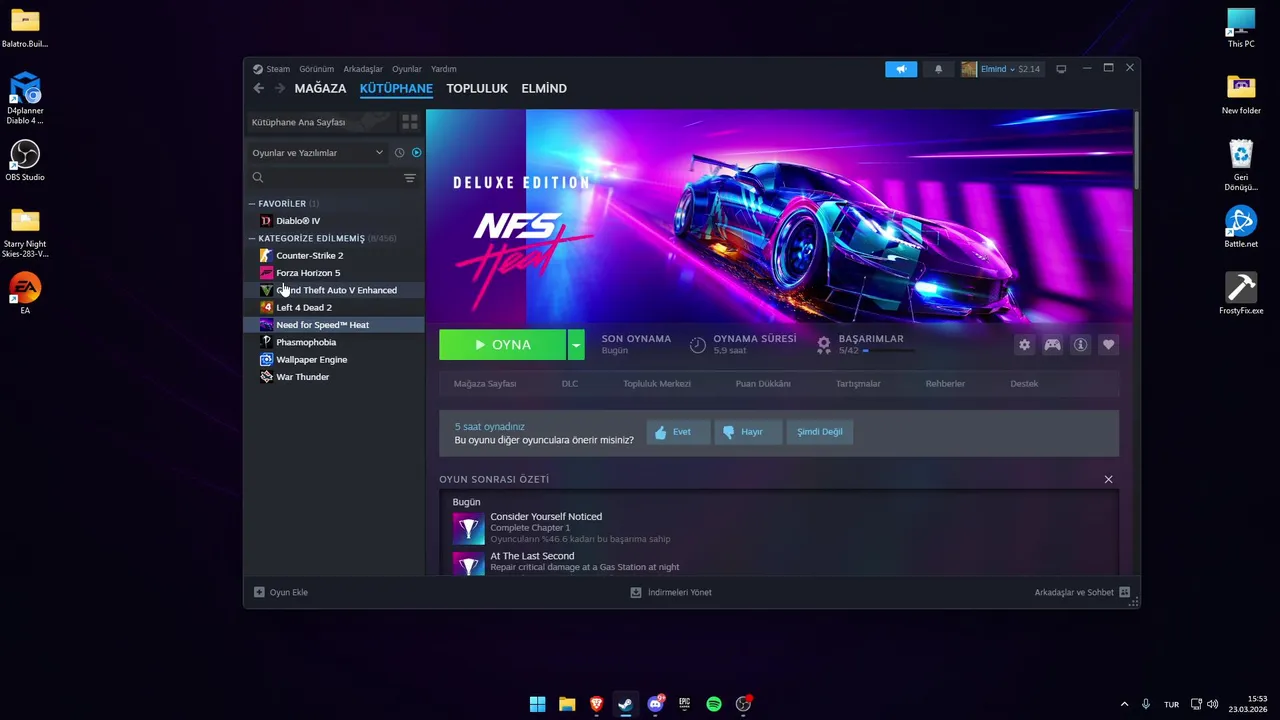Open the collections grid view icon
This screenshot has width=1280, height=720.
tap(410, 122)
